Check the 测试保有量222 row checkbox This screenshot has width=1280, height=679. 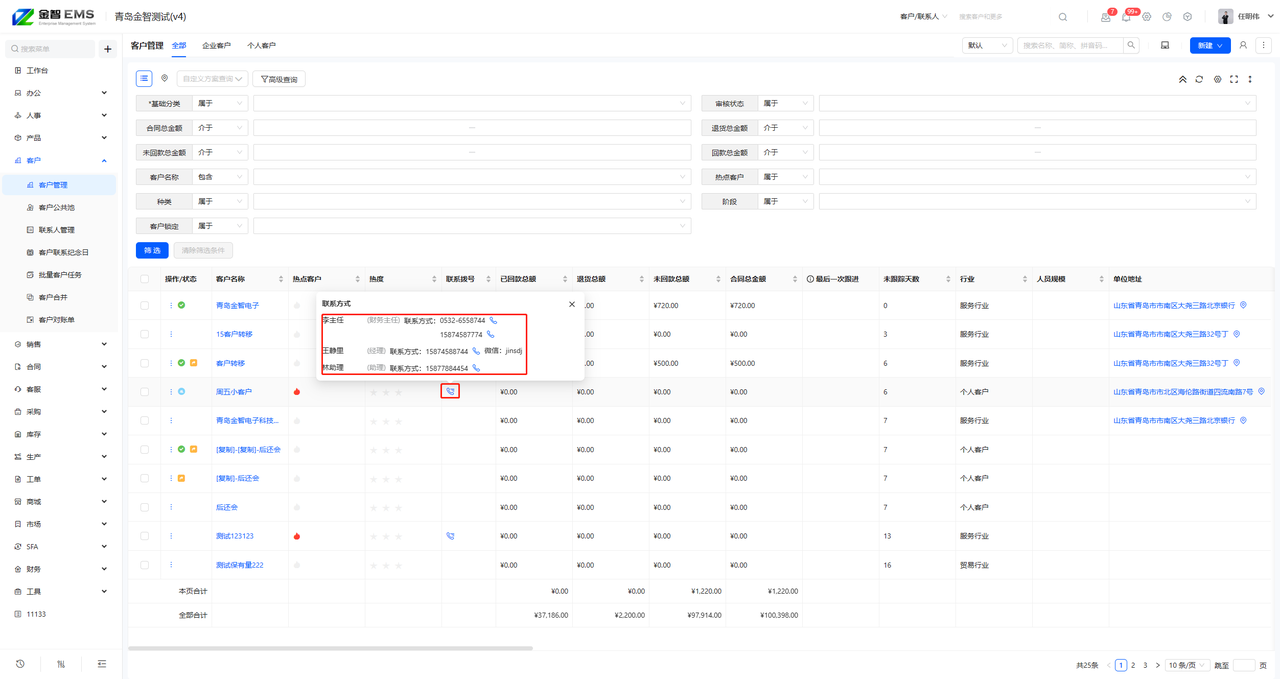145,565
